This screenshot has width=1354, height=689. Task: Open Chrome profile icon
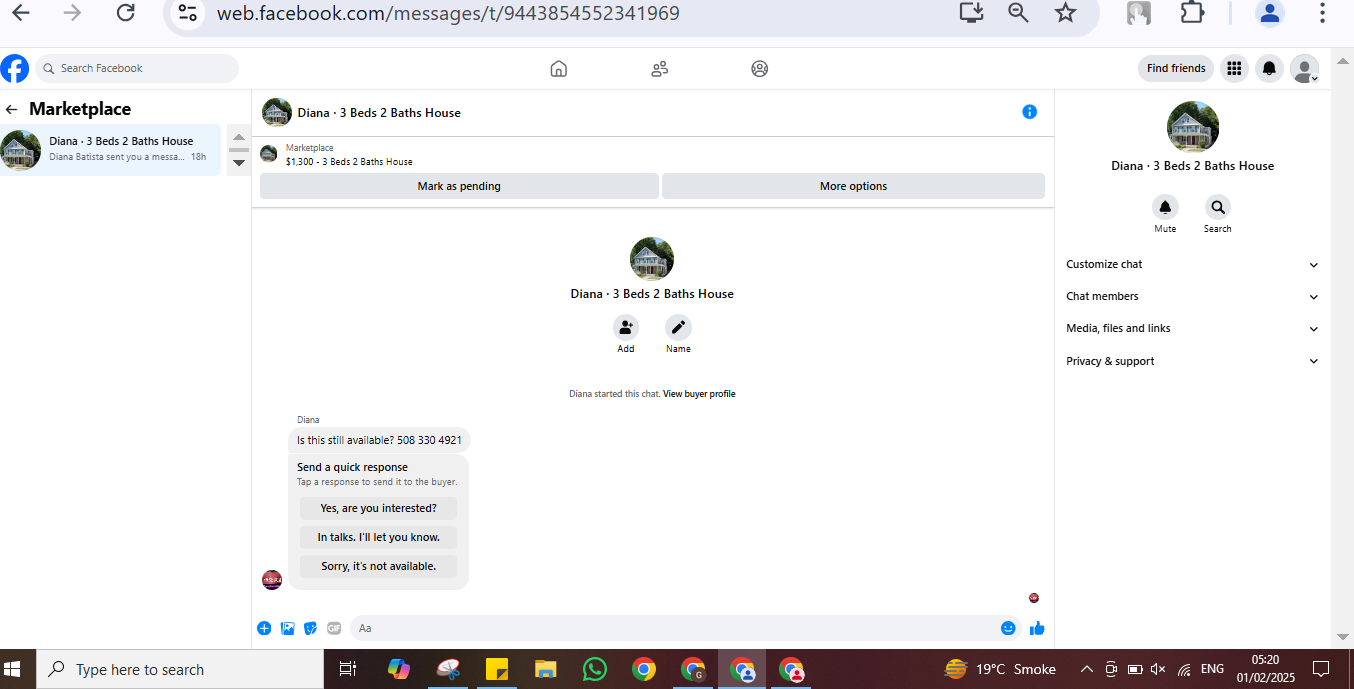pos(1270,13)
